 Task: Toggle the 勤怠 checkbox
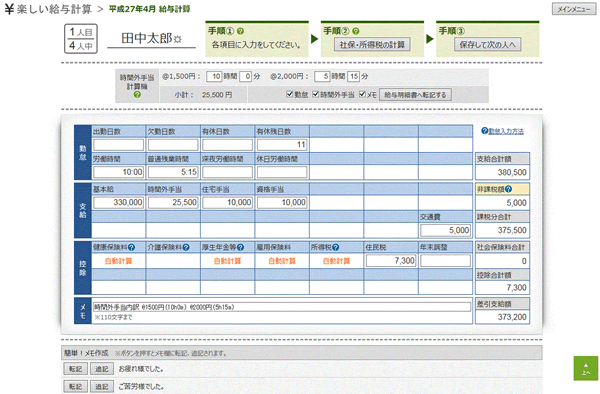(x=290, y=94)
